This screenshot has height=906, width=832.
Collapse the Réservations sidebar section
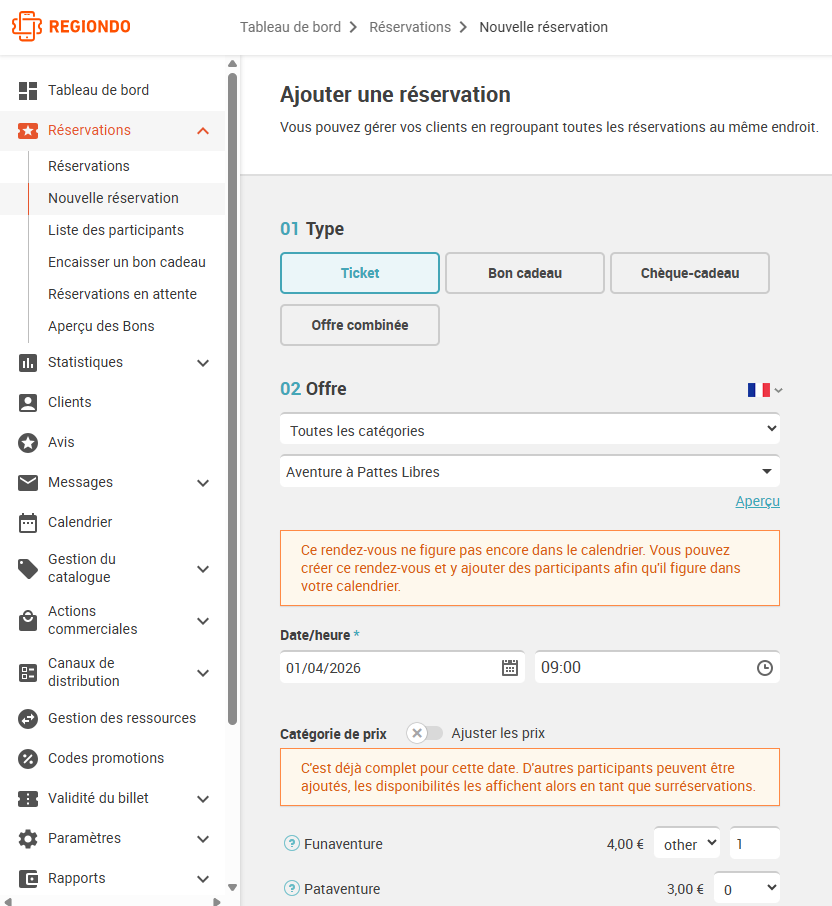coord(203,131)
